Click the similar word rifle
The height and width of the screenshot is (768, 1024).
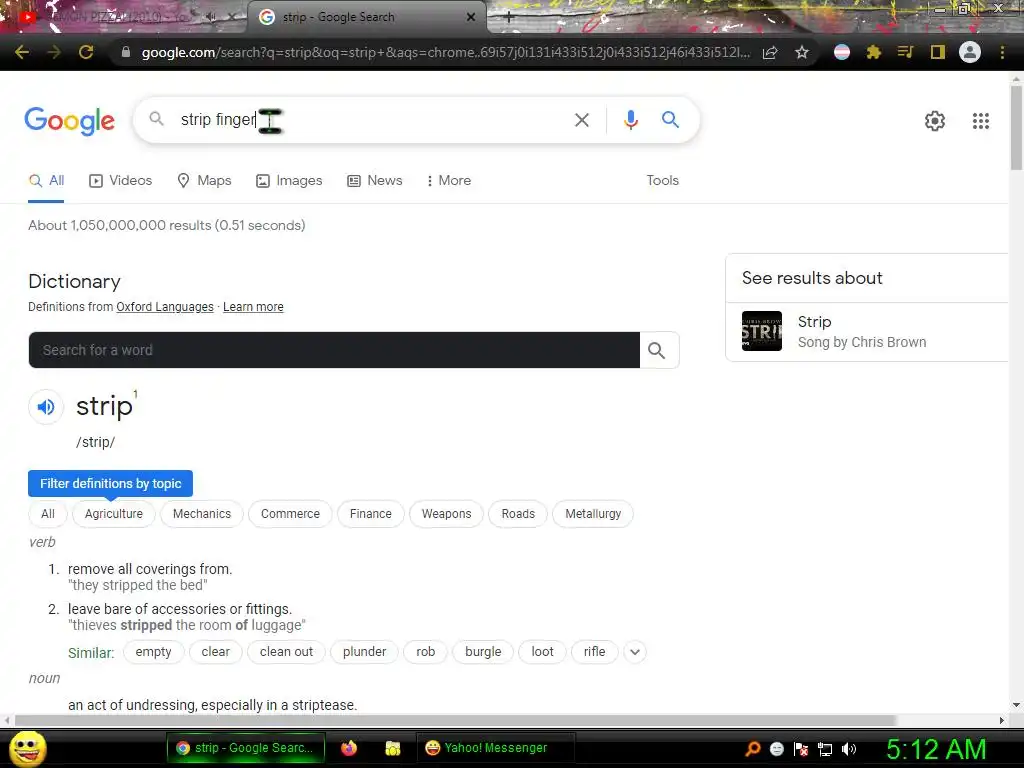coord(594,652)
